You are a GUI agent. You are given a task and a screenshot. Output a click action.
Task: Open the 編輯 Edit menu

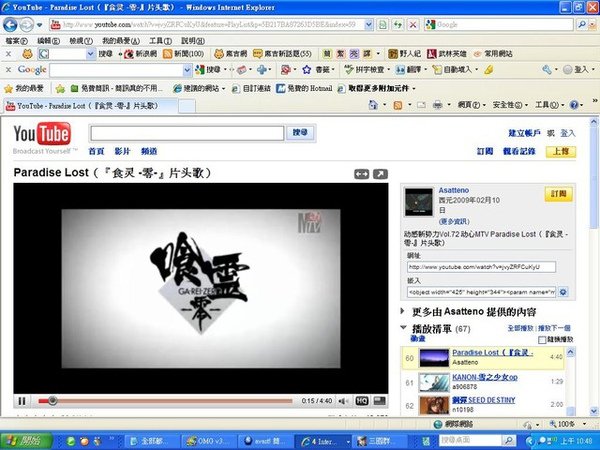48,41
